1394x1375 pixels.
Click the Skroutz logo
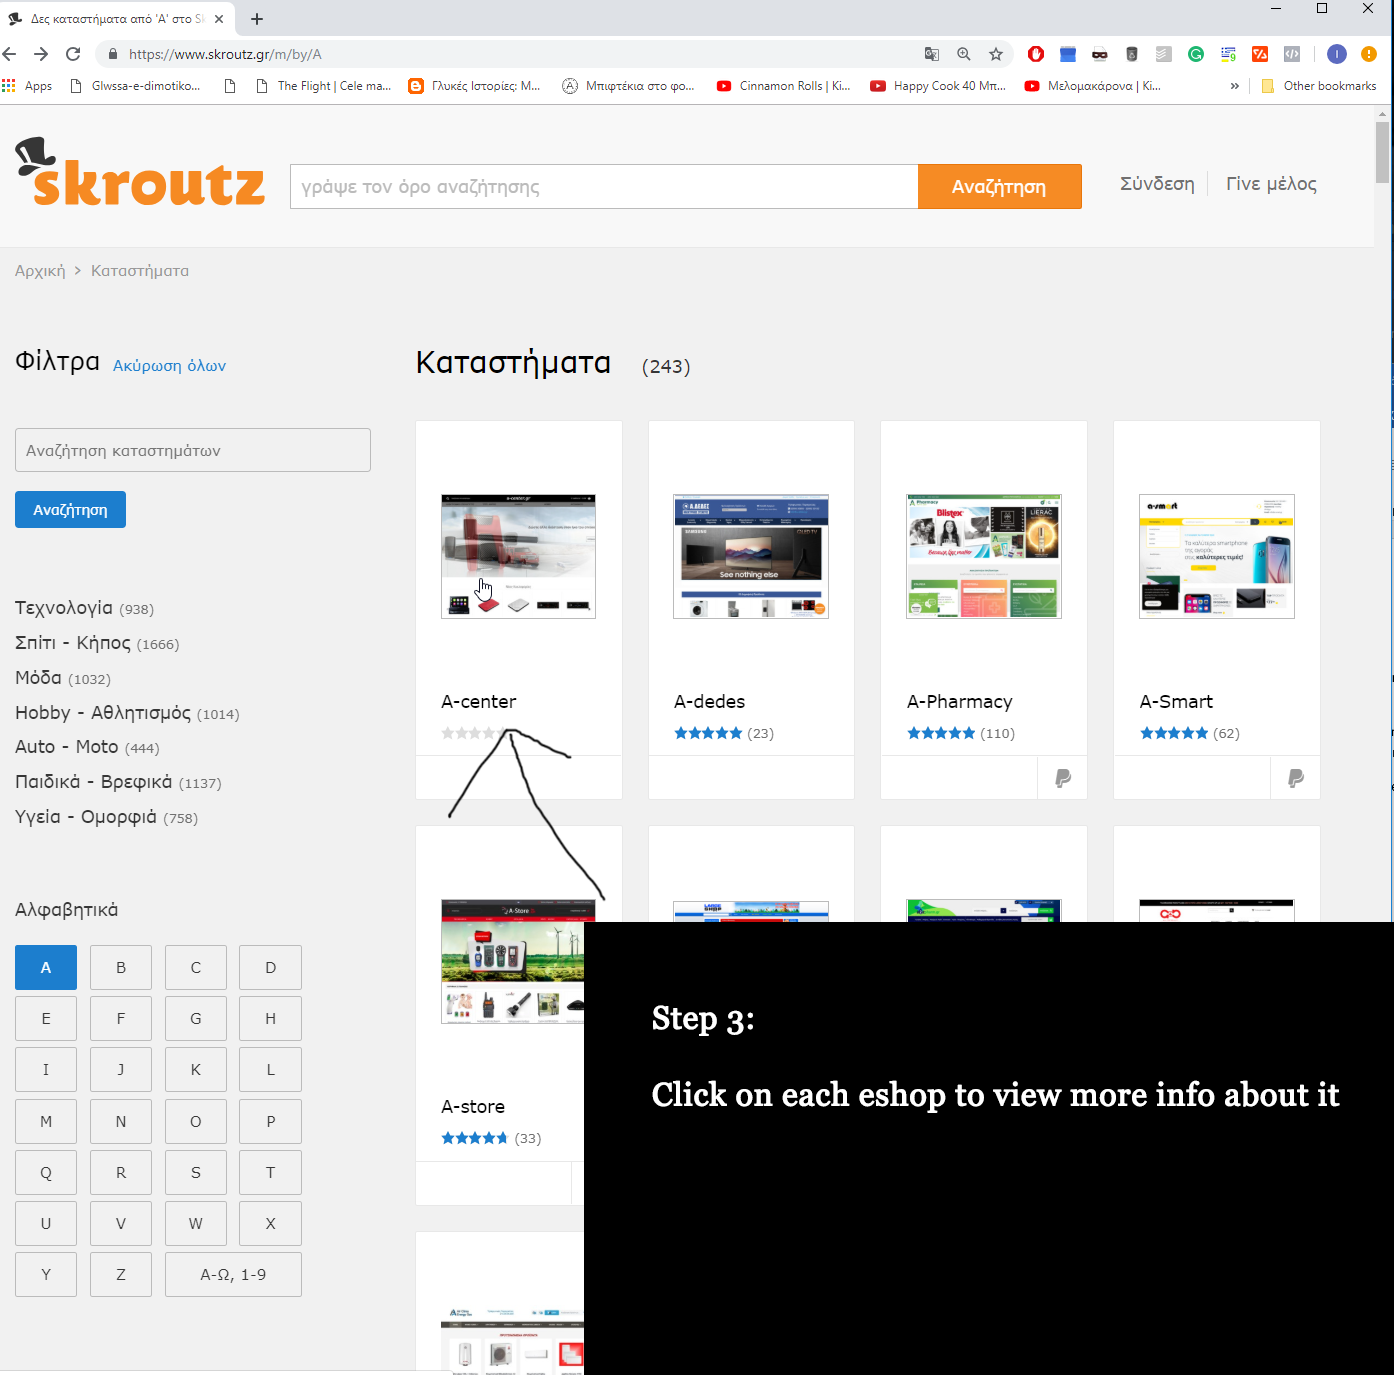click(140, 174)
